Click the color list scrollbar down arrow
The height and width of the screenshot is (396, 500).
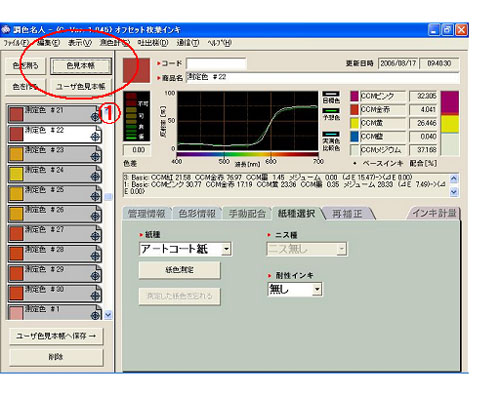(x=108, y=314)
